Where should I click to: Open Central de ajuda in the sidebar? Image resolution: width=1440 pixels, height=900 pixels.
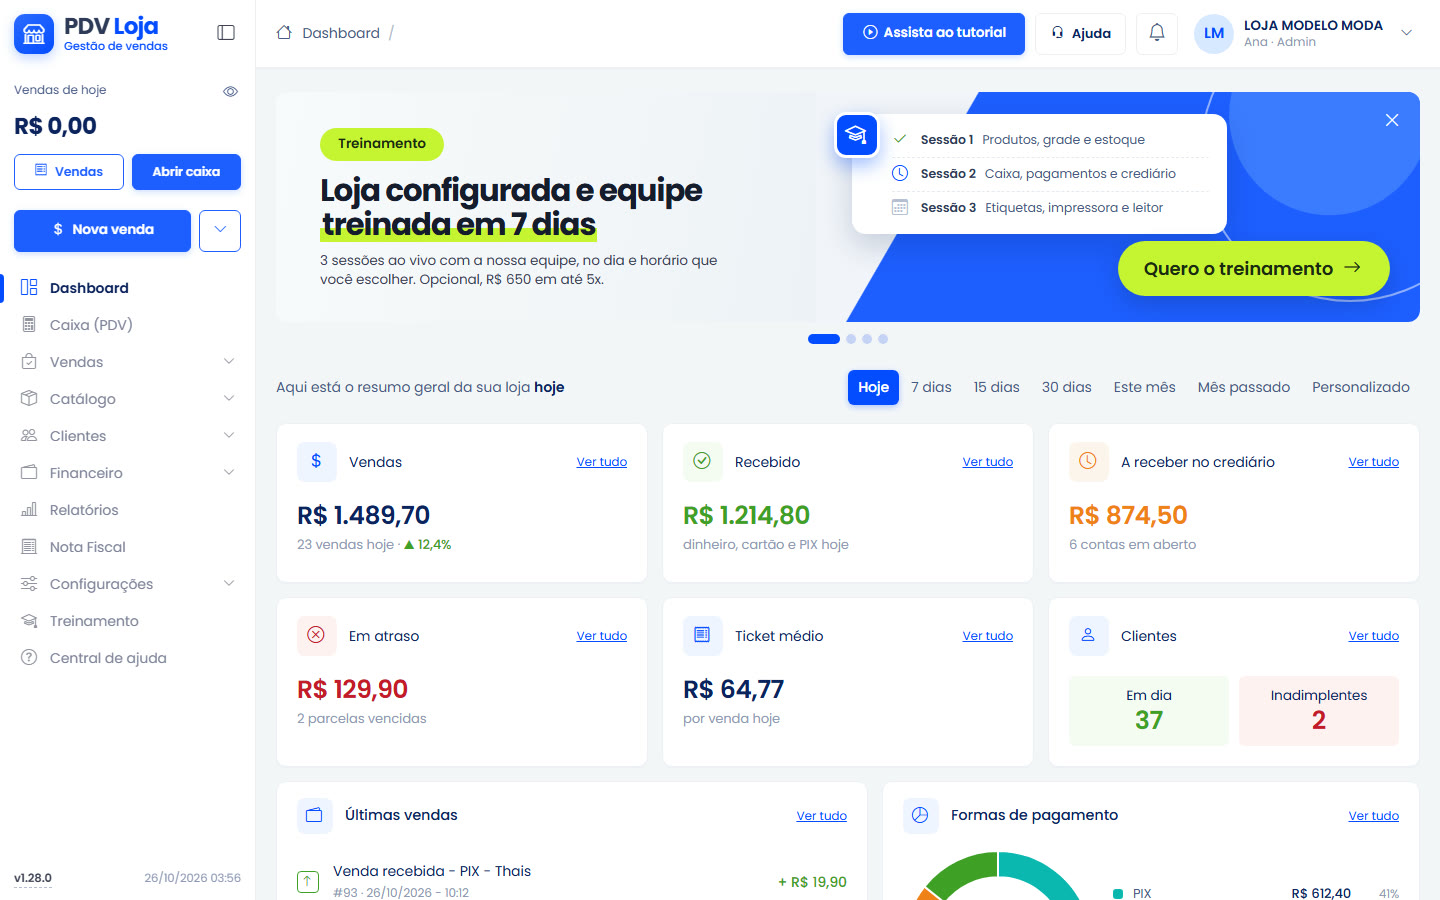click(x=128, y=658)
